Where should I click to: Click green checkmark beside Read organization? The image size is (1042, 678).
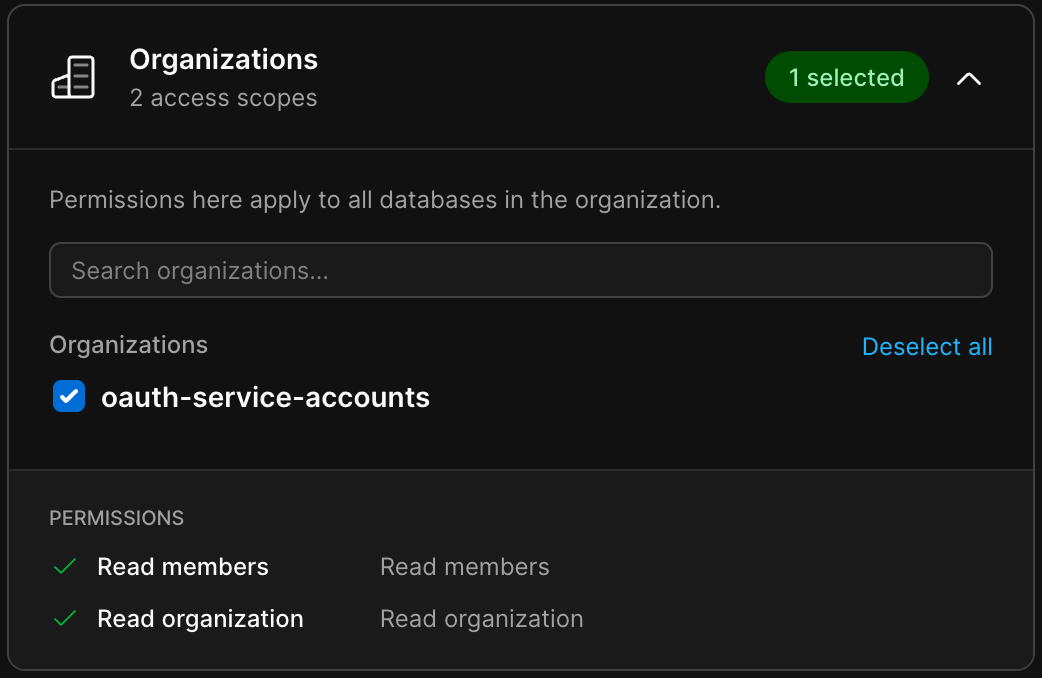(65, 618)
